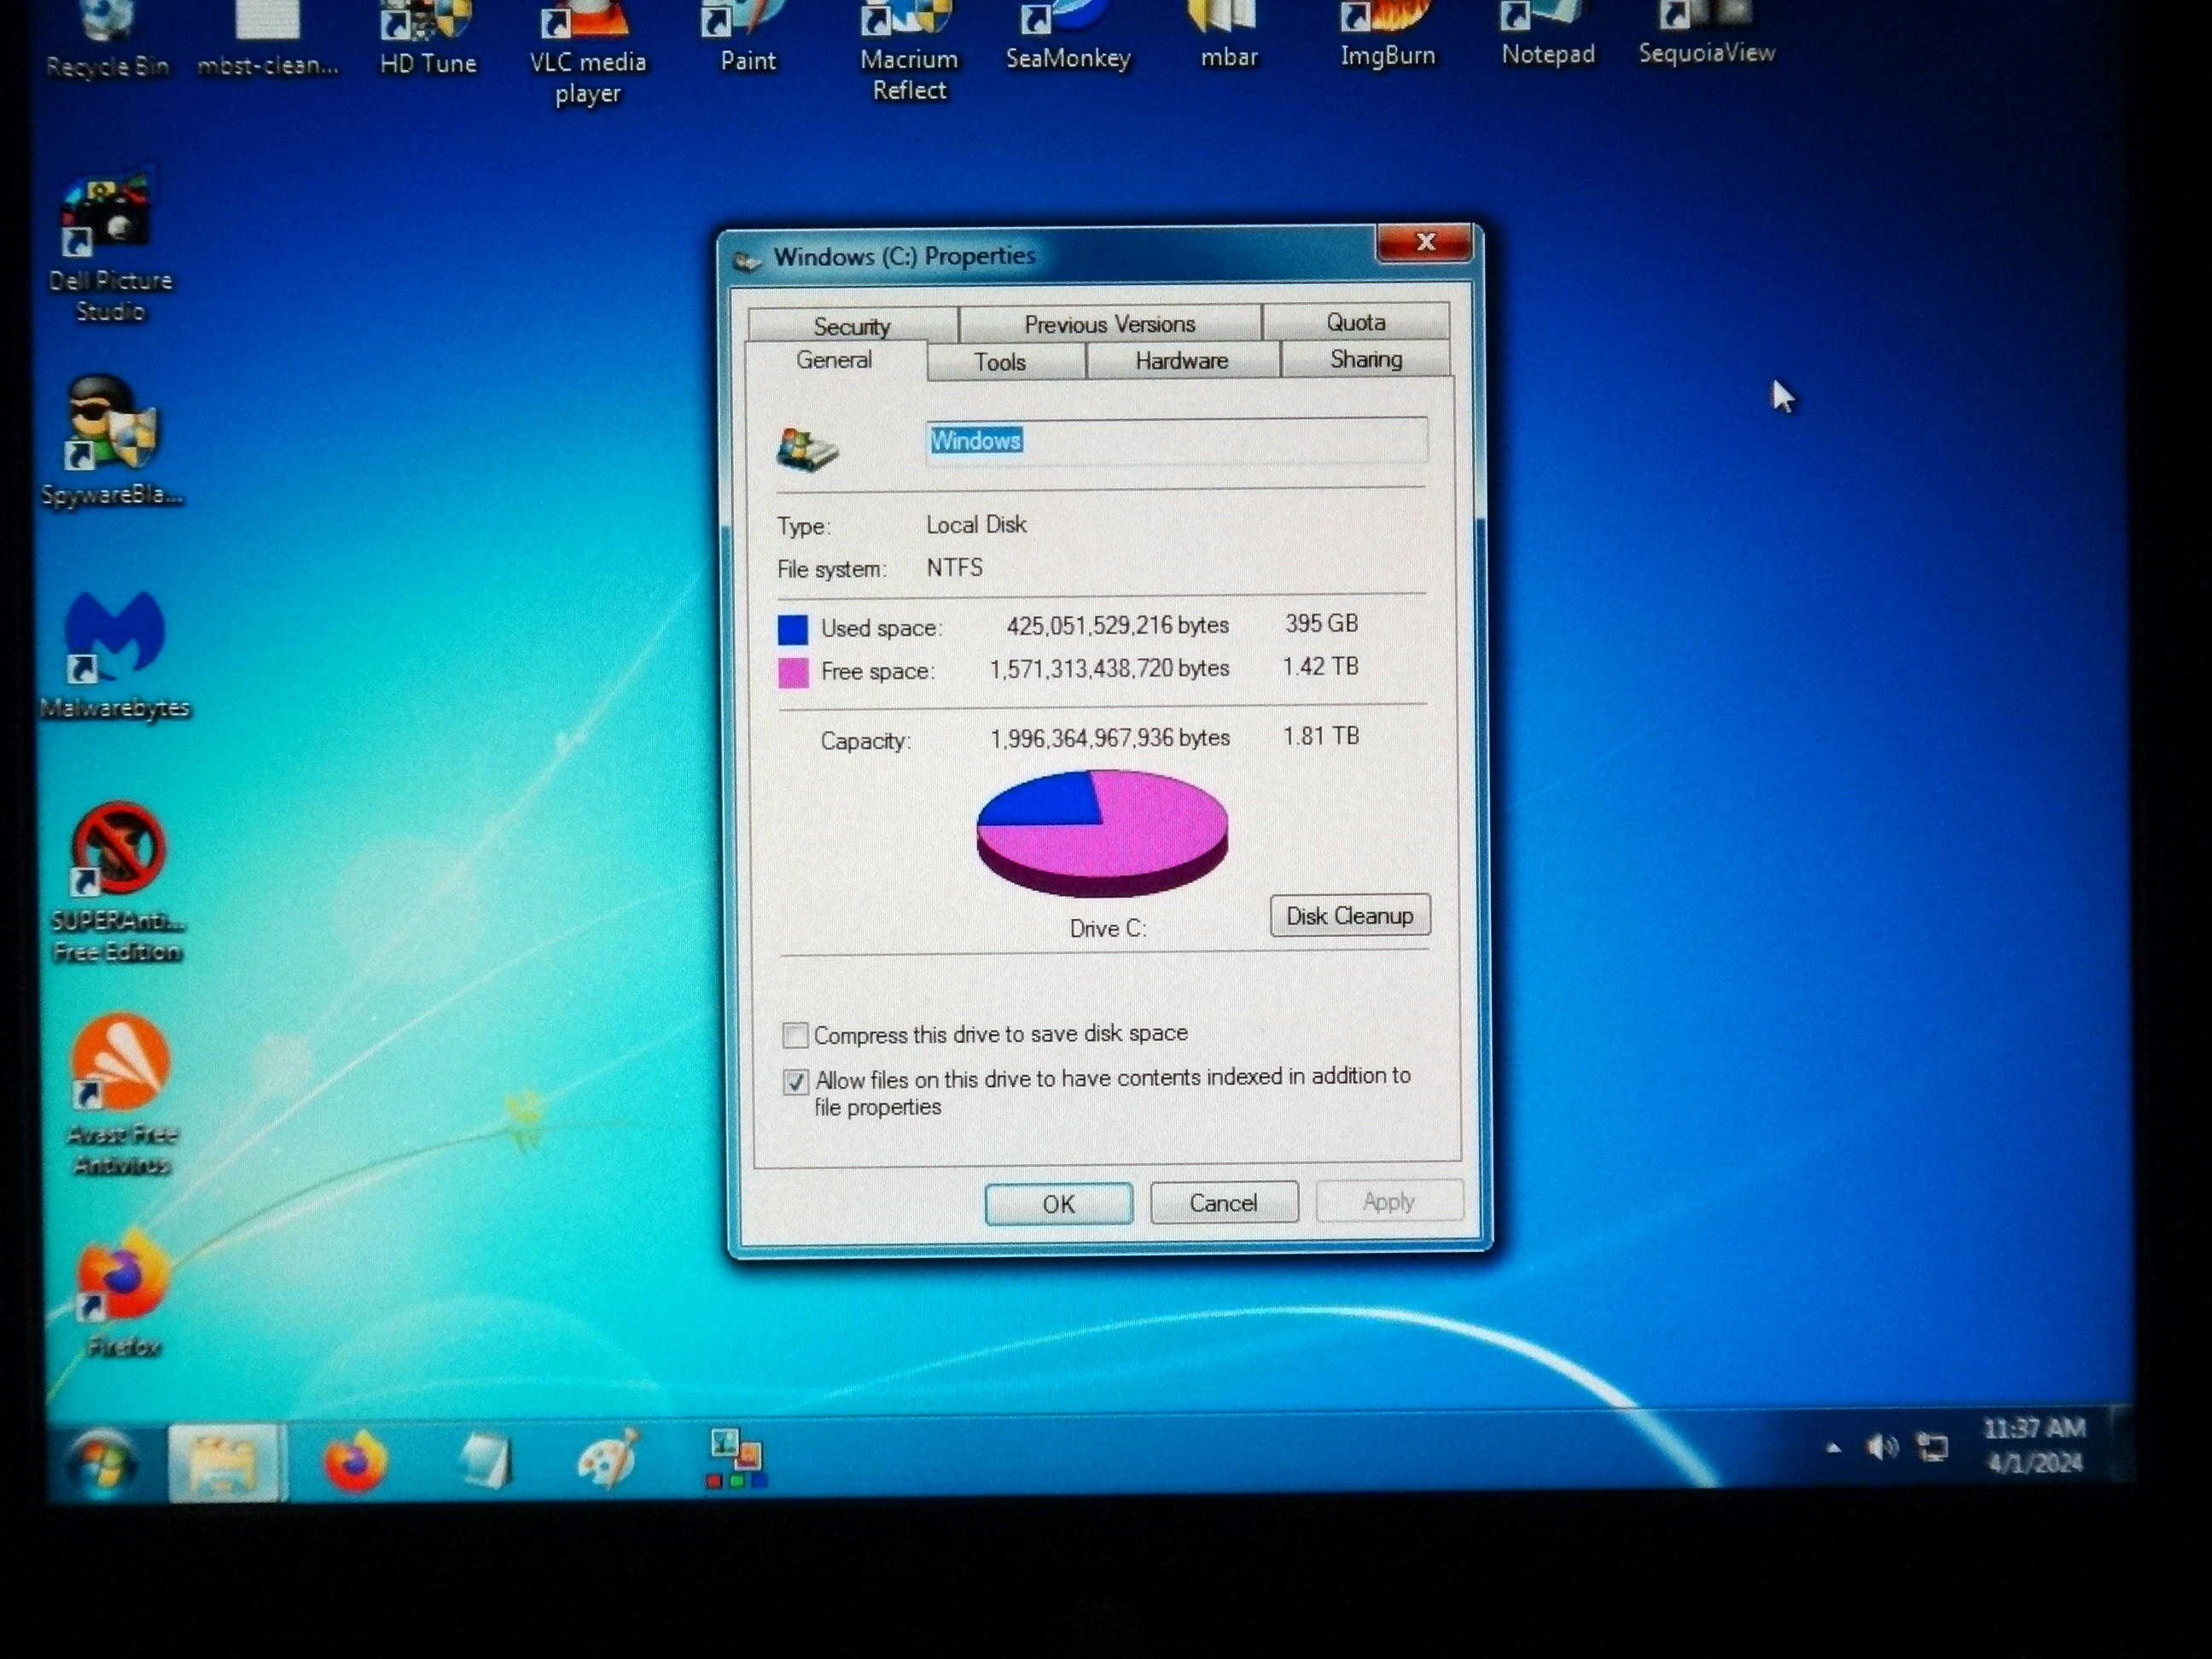2212x1659 pixels.
Task: Open SeaMonkey desktop shortcut
Action: point(1068,36)
